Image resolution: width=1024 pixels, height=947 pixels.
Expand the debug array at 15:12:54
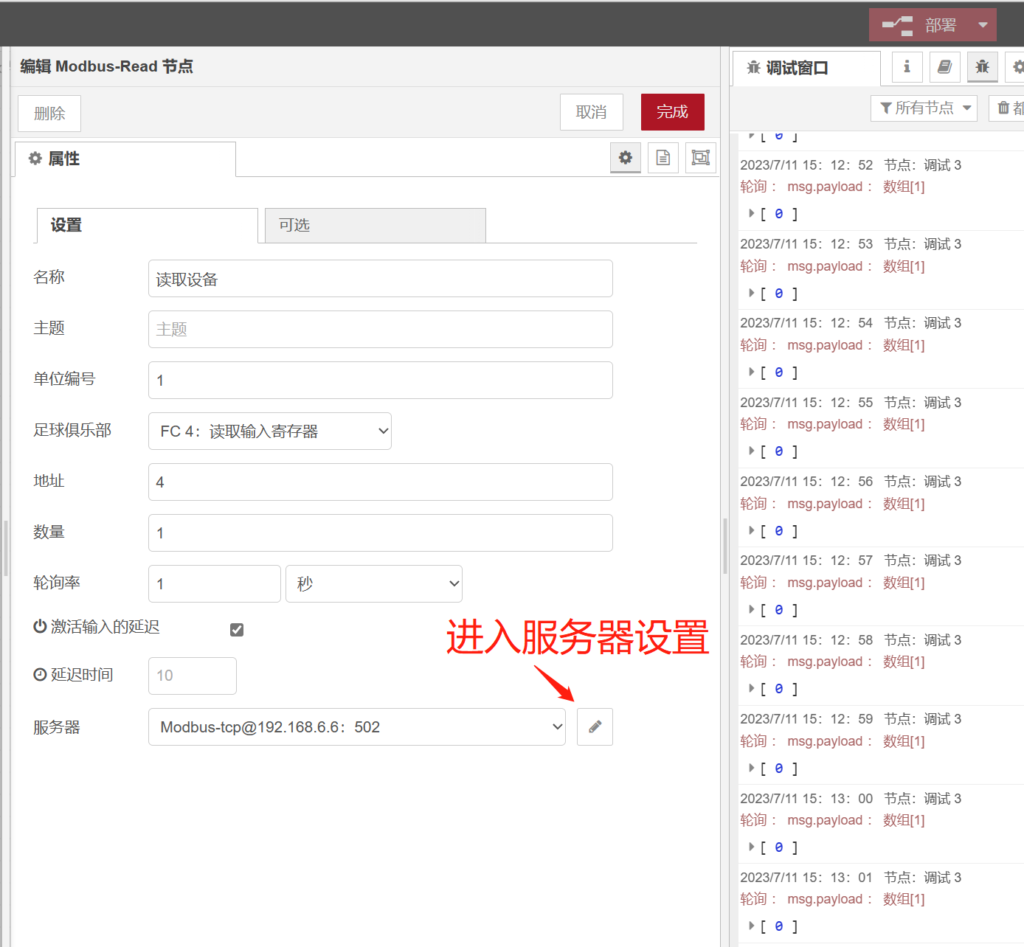point(751,372)
